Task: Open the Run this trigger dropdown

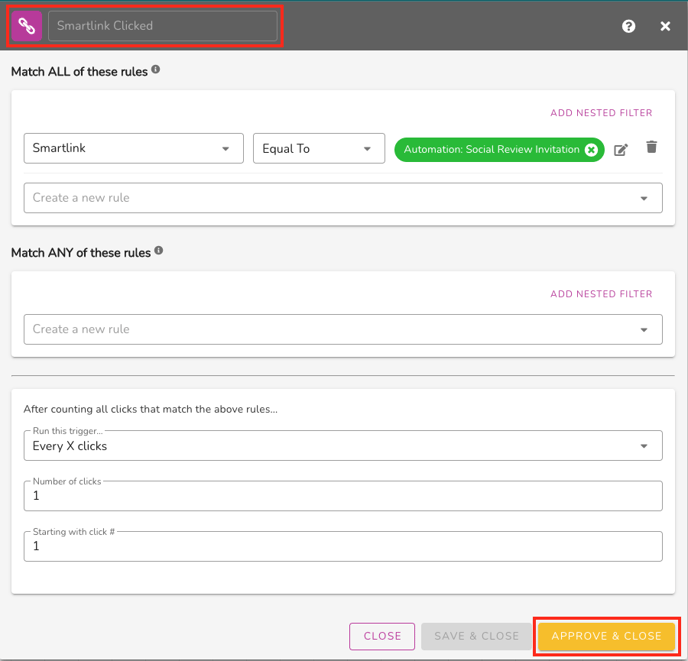Action: coord(342,446)
